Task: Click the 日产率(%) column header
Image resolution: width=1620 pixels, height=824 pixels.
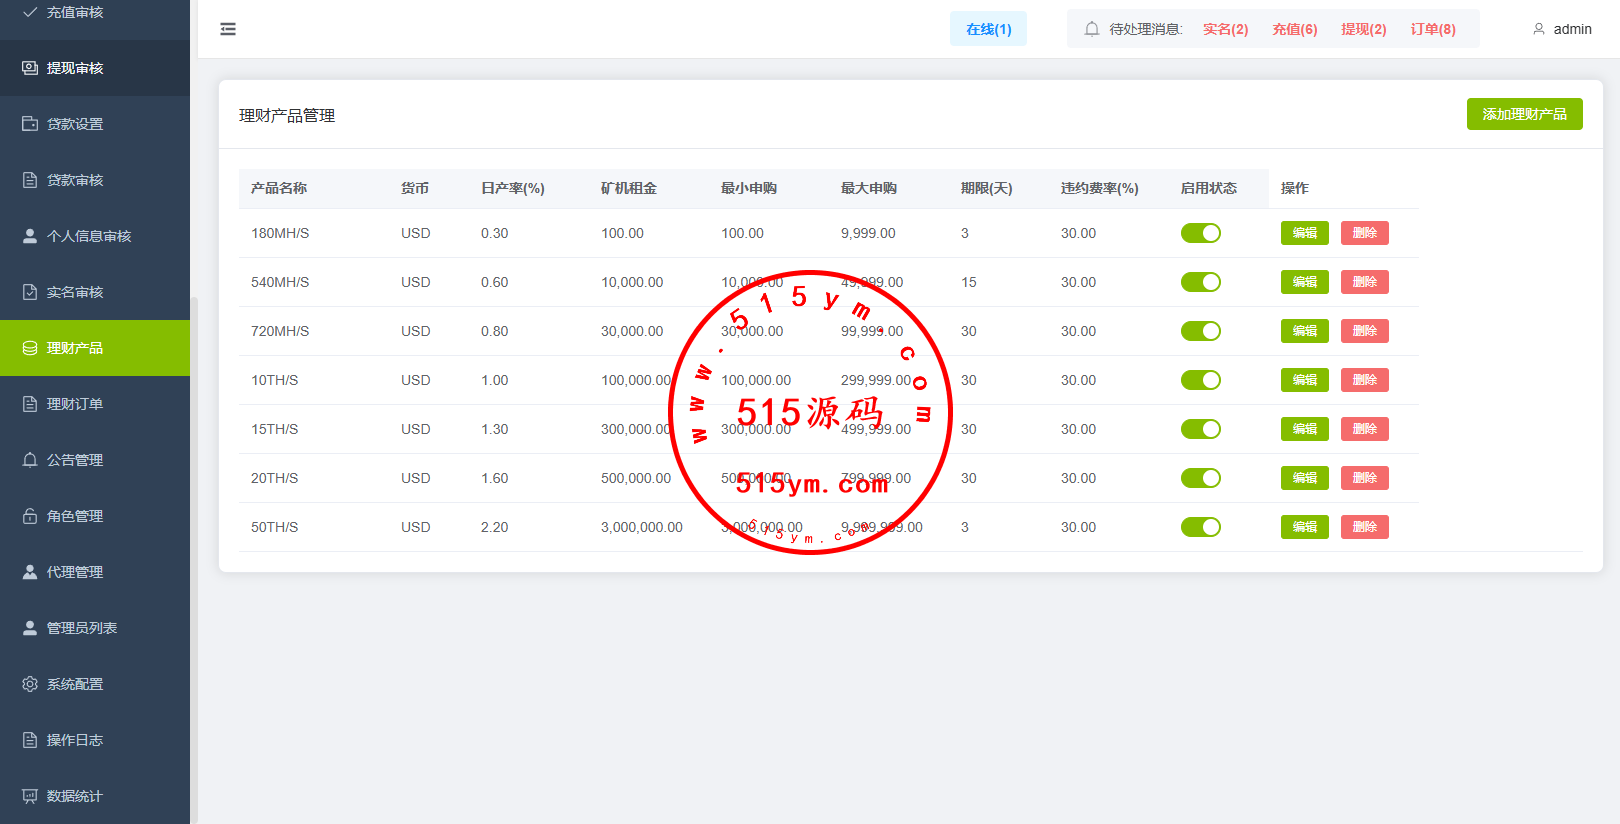Action: point(513,188)
